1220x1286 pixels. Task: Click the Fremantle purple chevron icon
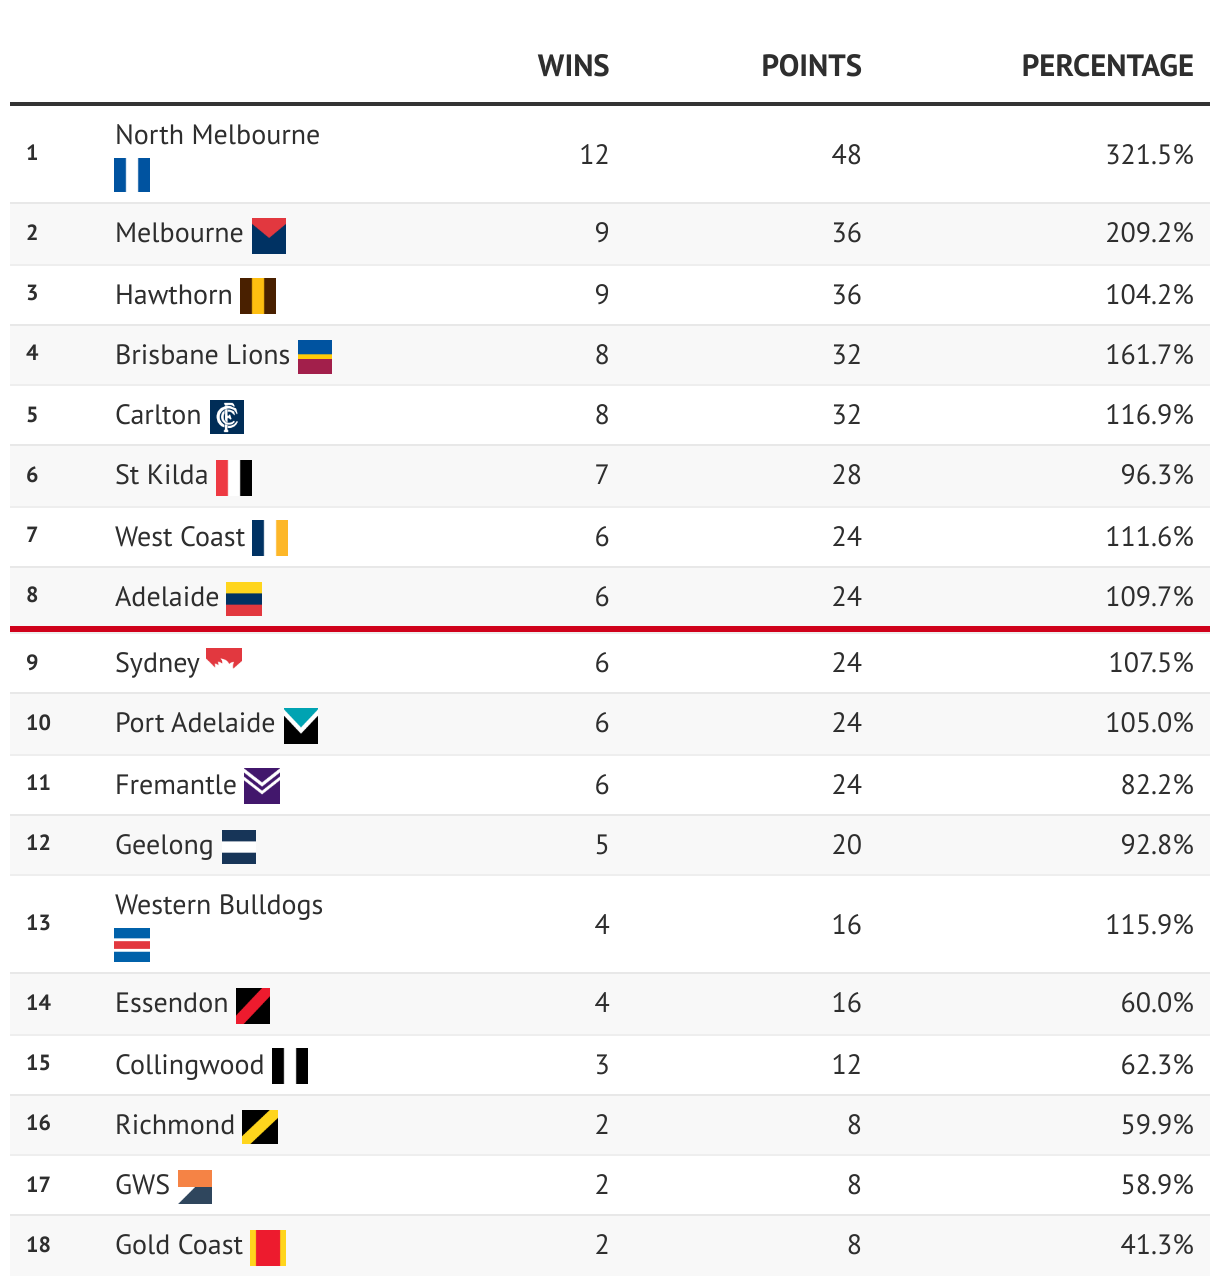262,786
